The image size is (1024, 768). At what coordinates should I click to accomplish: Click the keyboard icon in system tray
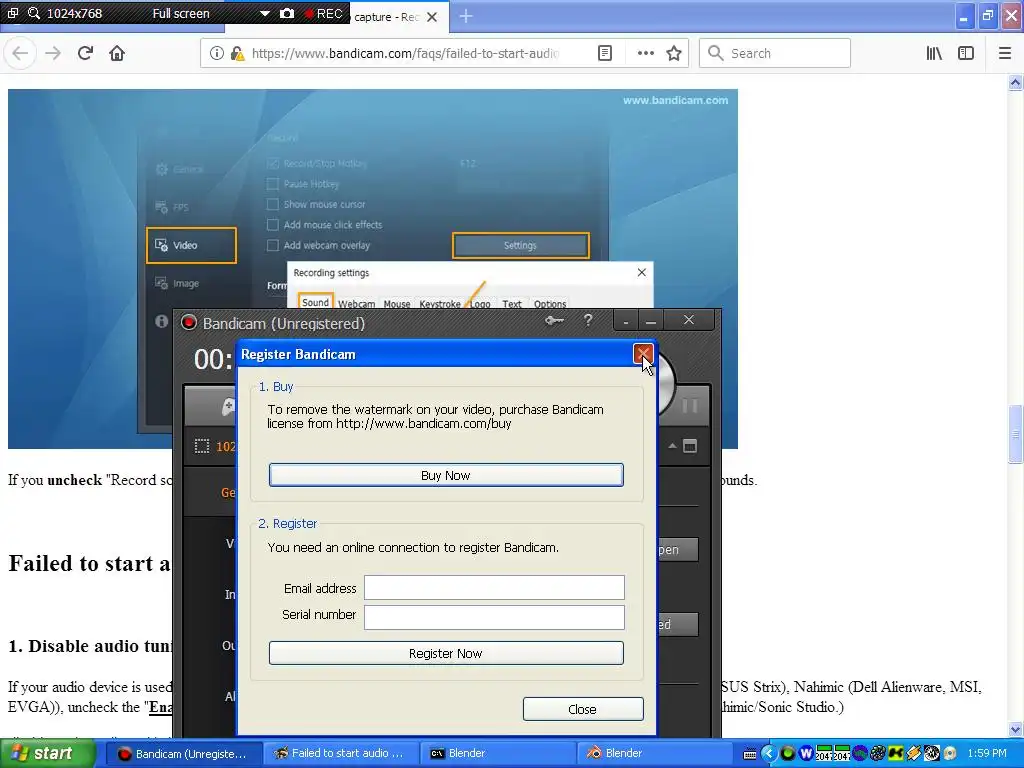[750, 754]
